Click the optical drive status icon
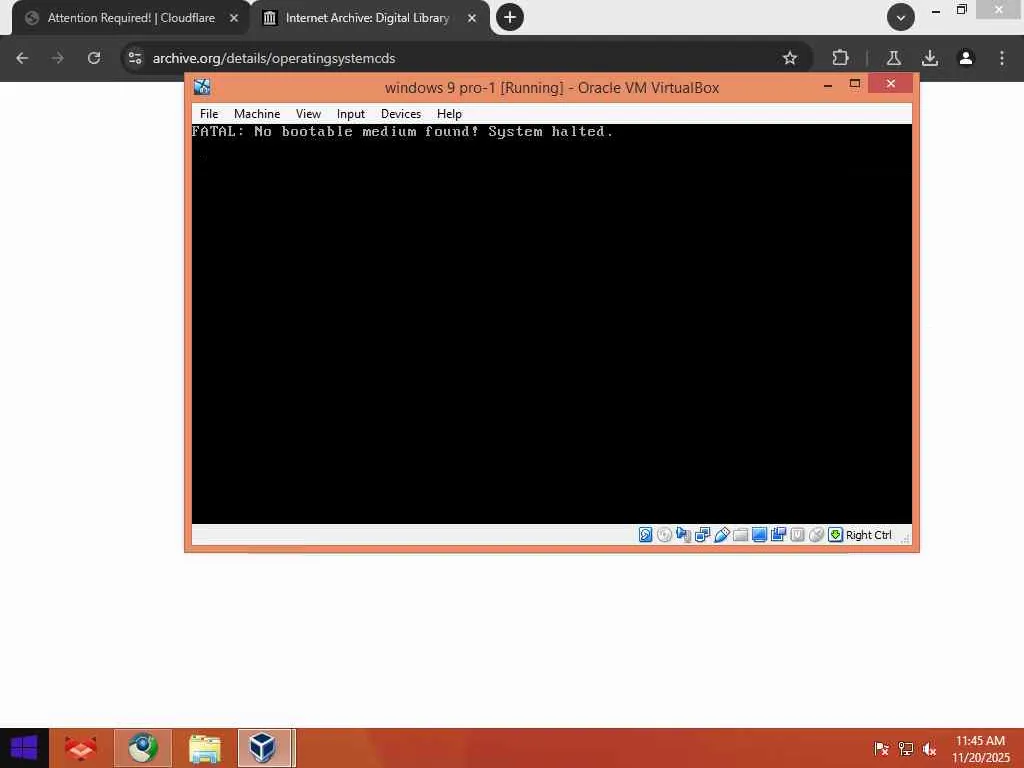Viewport: 1024px width, 768px height. 664,535
